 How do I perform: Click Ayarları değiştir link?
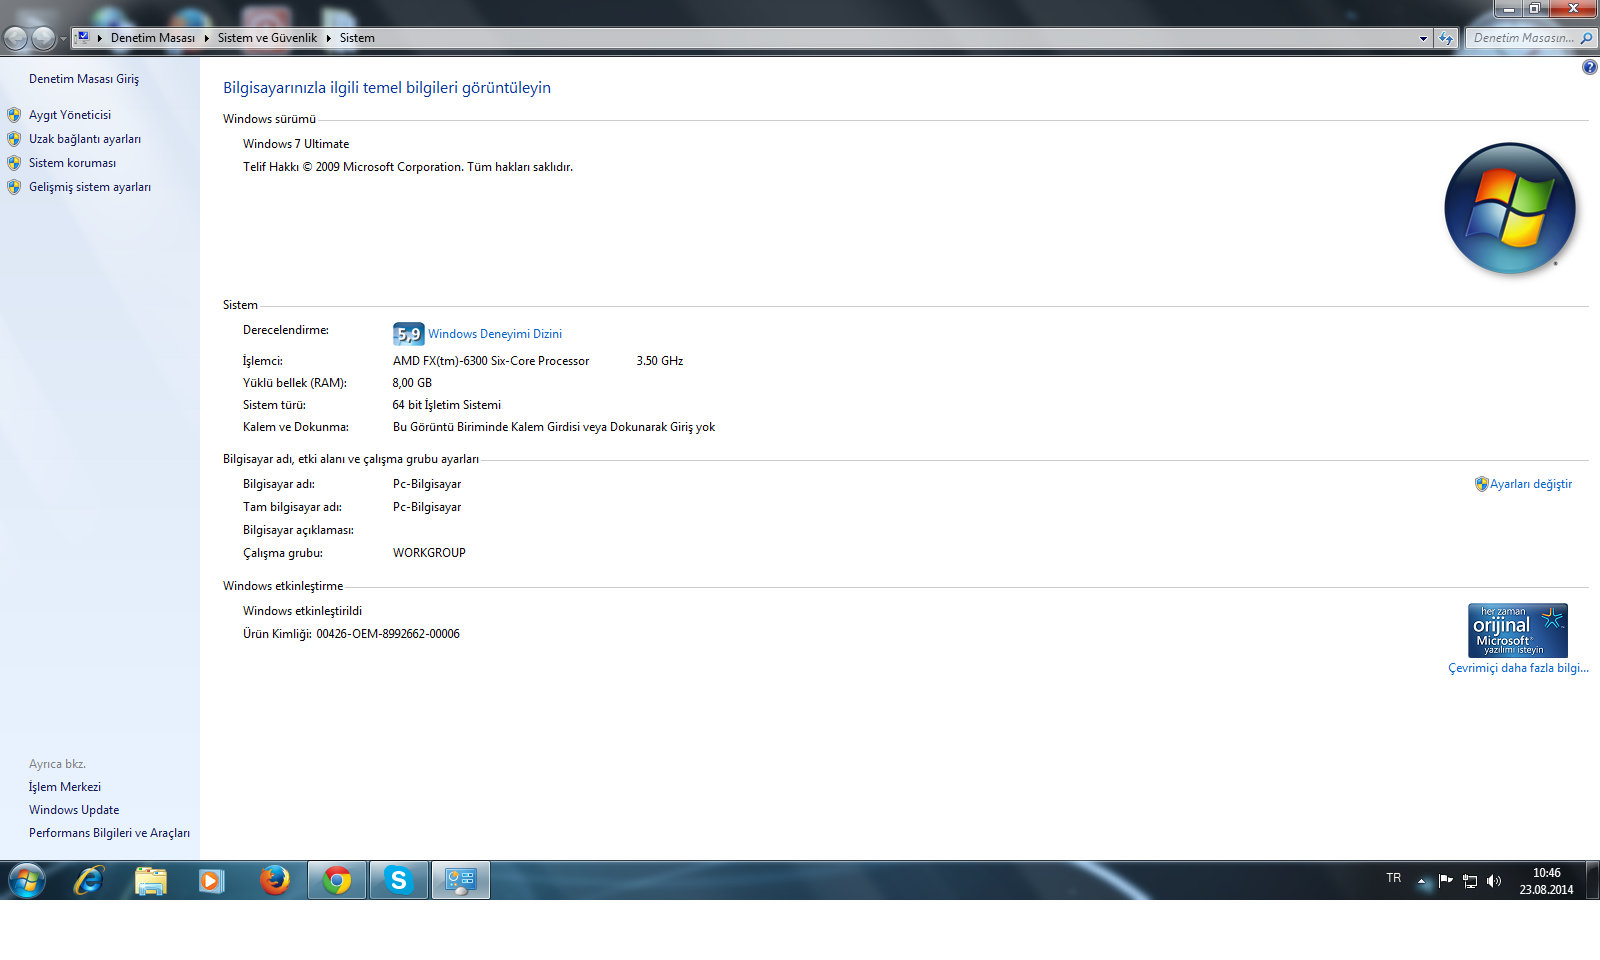click(1531, 484)
